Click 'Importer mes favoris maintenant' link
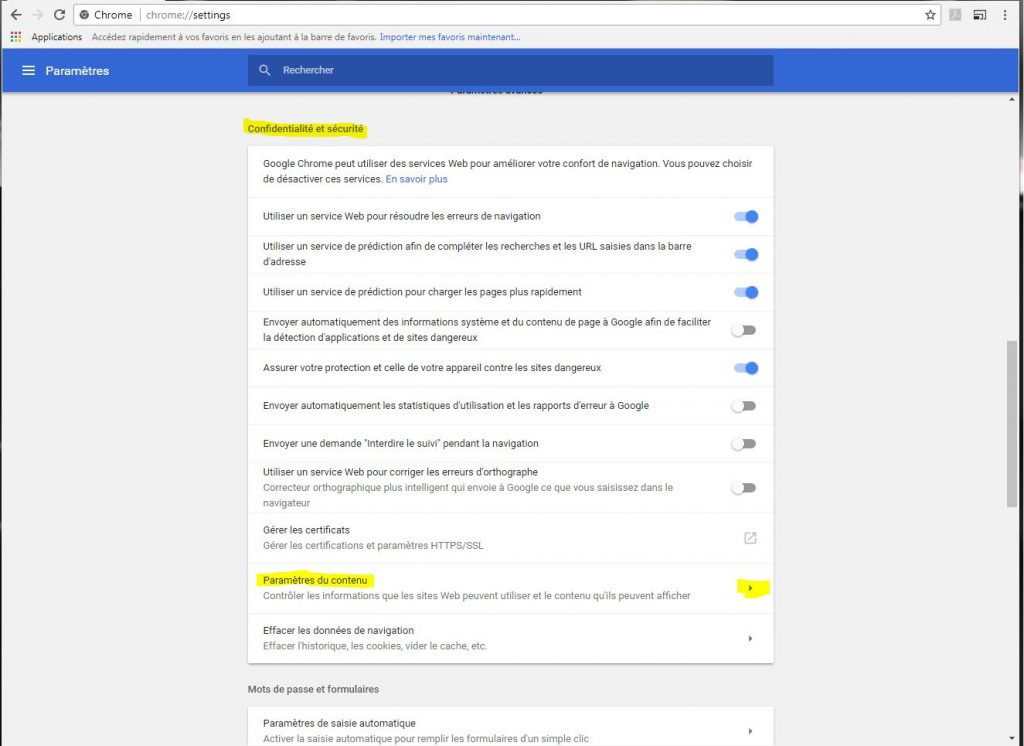 tap(451, 37)
